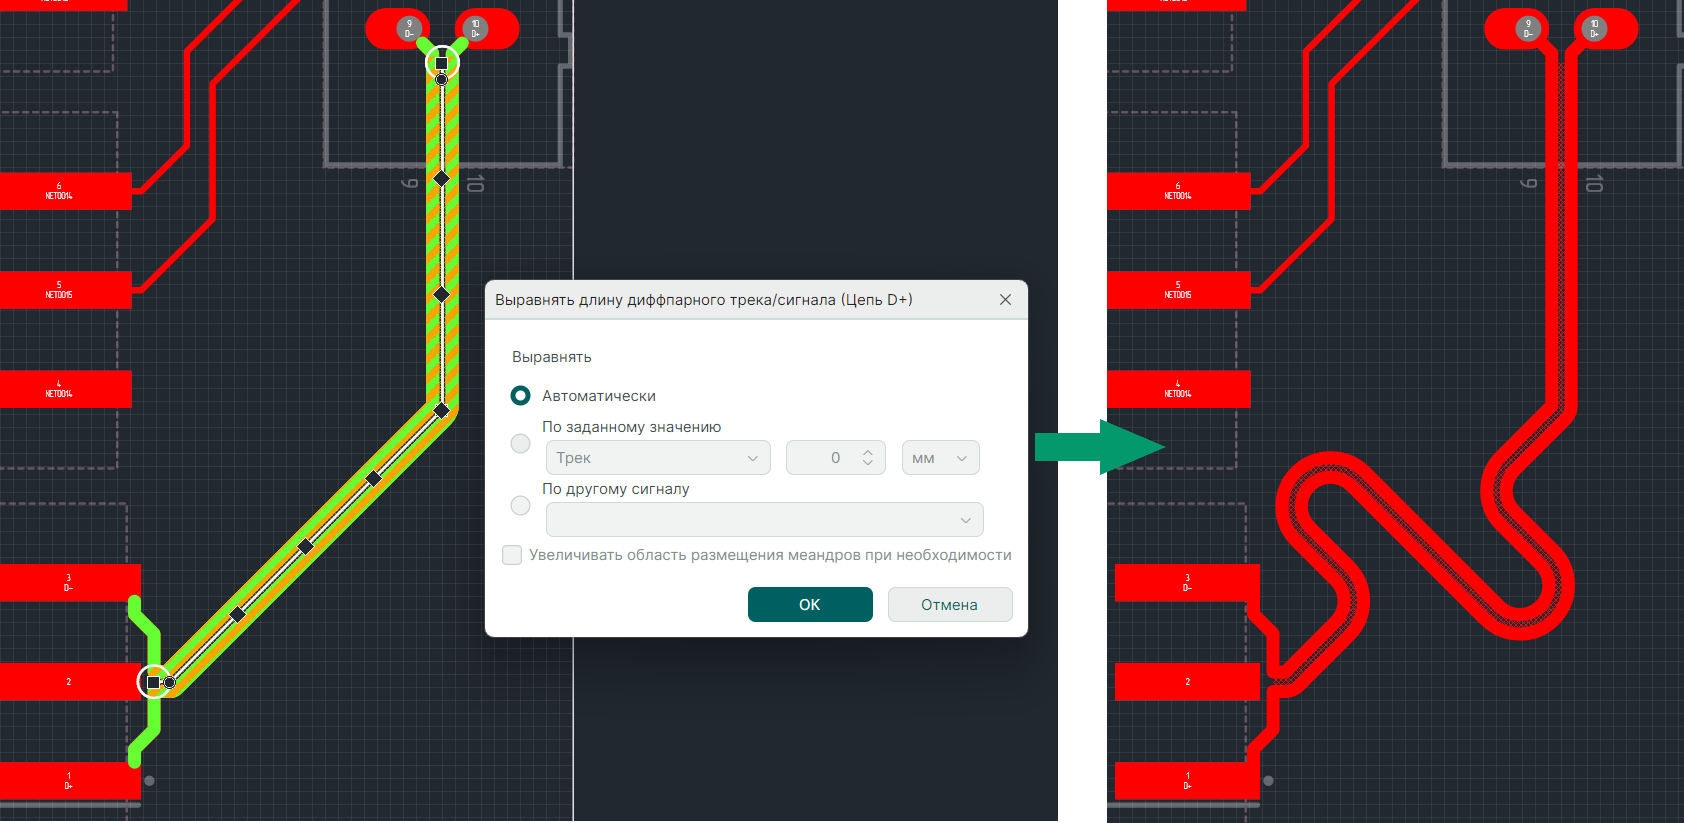Click the green arrow between the layouts
Image resolution: width=1684 pixels, height=823 pixels.
1098,447
